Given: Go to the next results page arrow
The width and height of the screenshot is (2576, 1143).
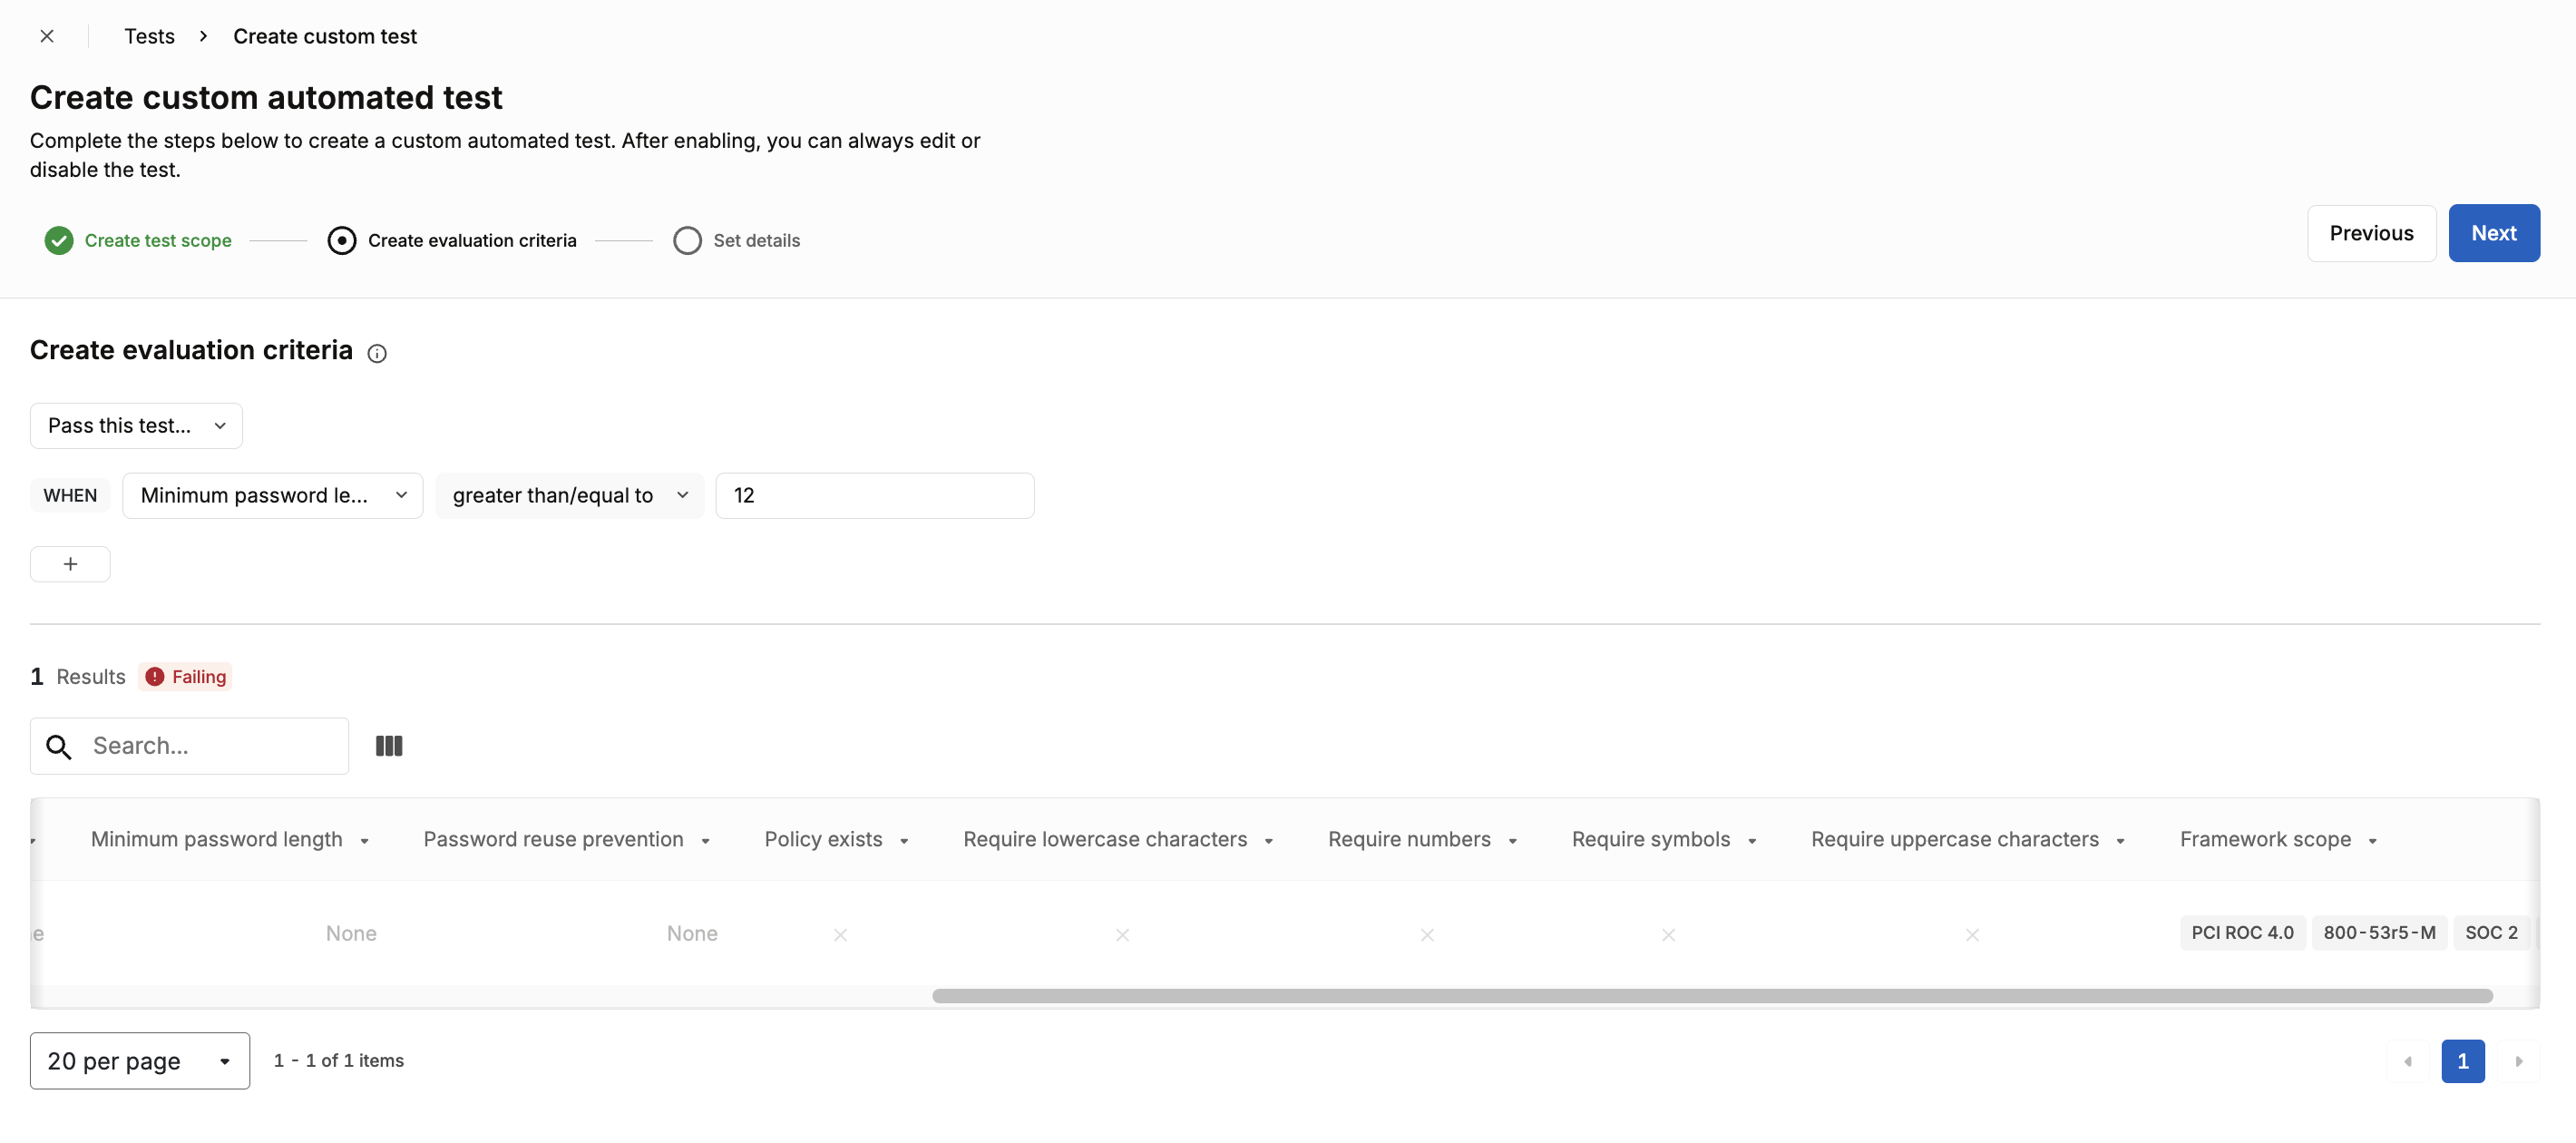Looking at the screenshot, I should 2519,1061.
